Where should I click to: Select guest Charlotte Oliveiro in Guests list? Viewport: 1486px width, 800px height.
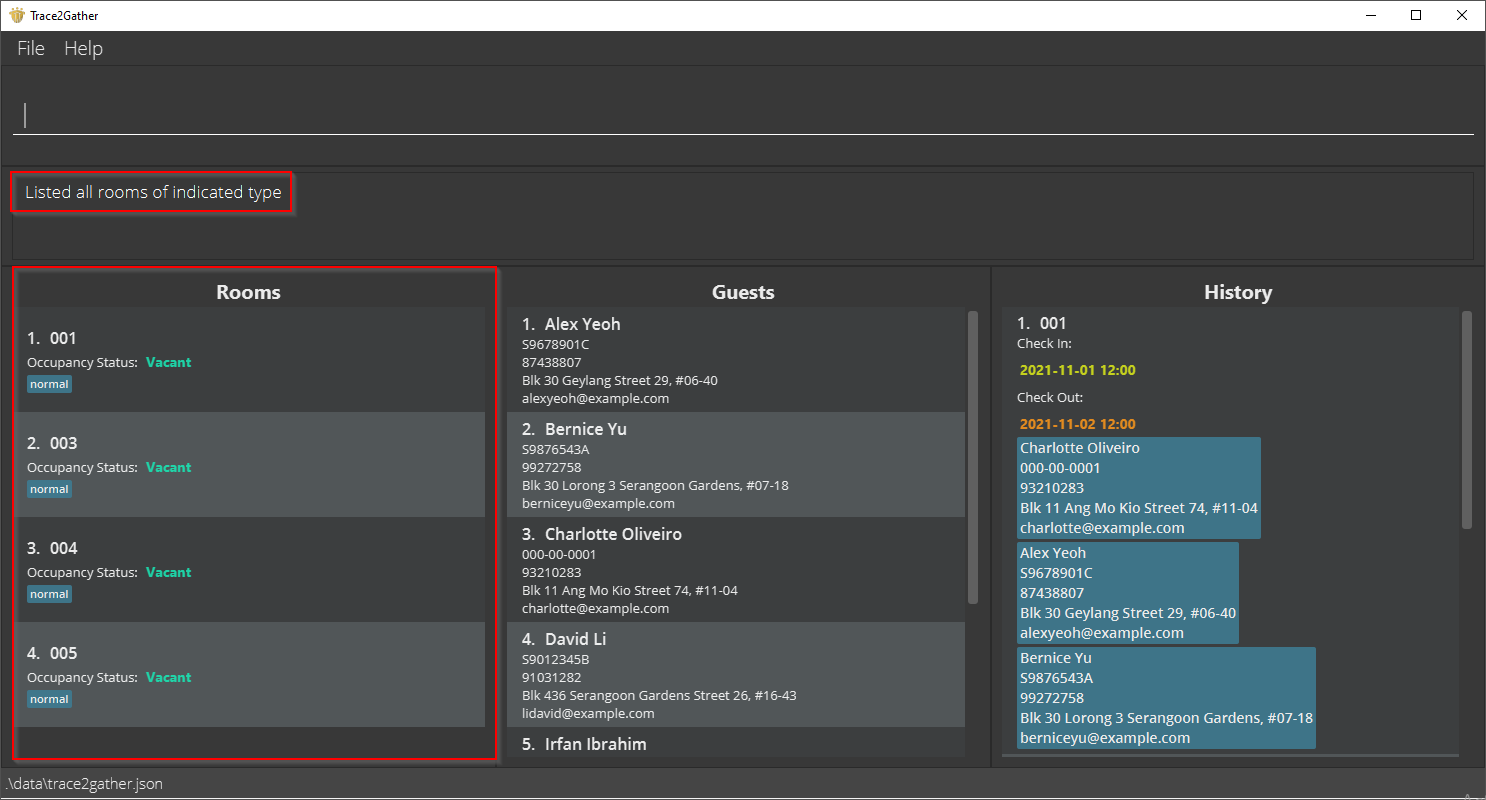coord(736,570)
